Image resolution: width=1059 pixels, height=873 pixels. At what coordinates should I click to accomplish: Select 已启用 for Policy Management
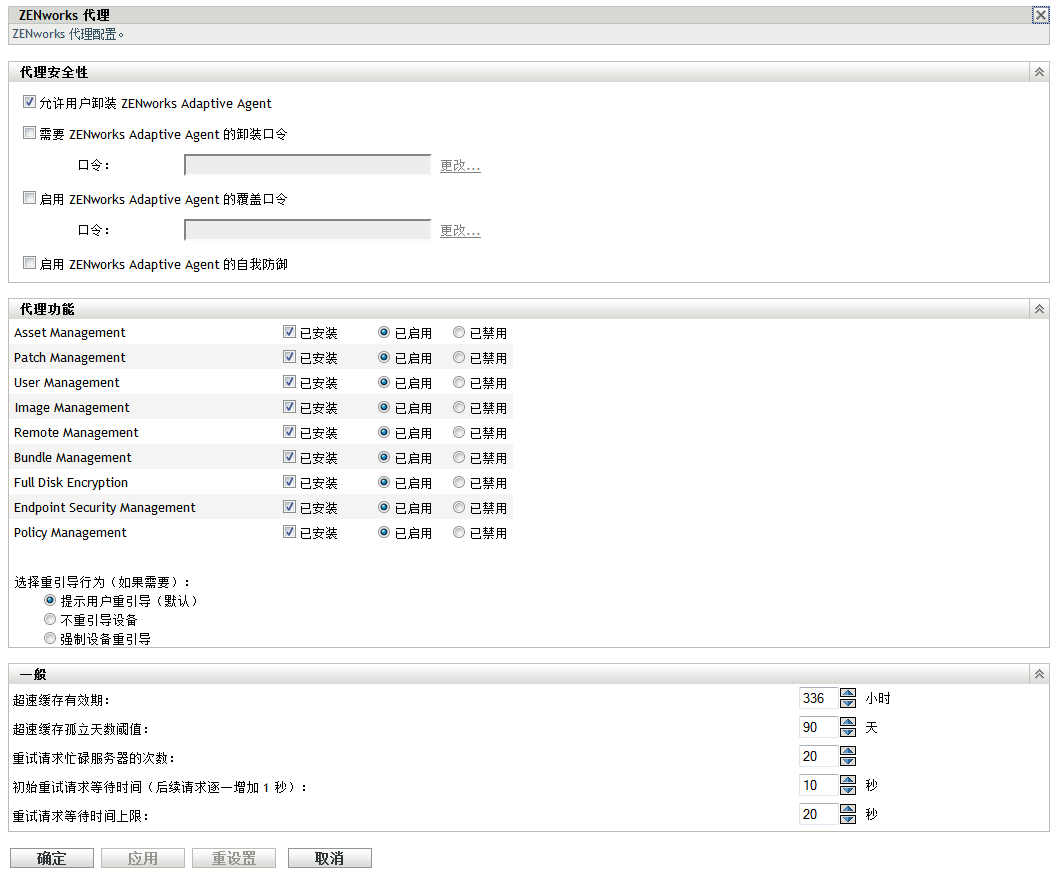384,532
